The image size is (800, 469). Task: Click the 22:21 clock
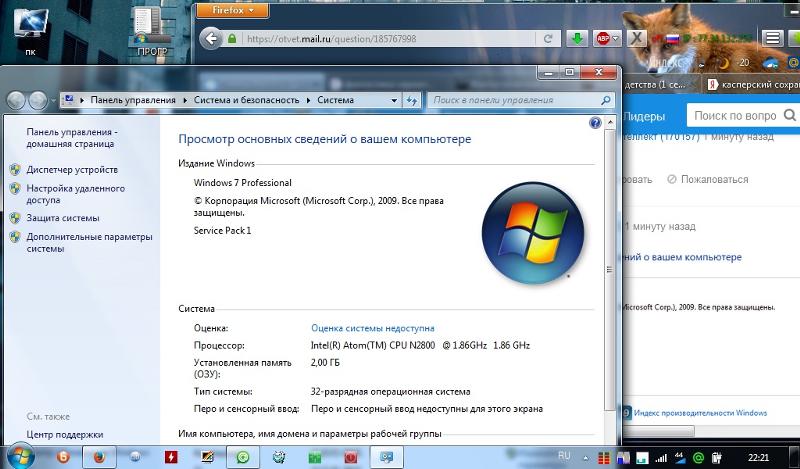[x=759, y=457]
